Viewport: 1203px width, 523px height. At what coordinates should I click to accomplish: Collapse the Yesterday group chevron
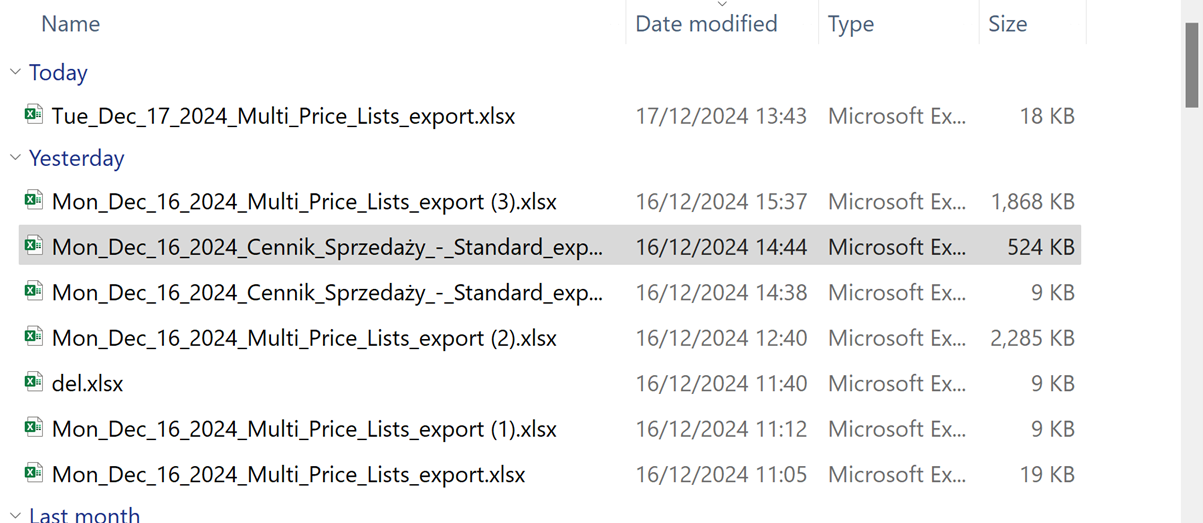pos(15,158)
